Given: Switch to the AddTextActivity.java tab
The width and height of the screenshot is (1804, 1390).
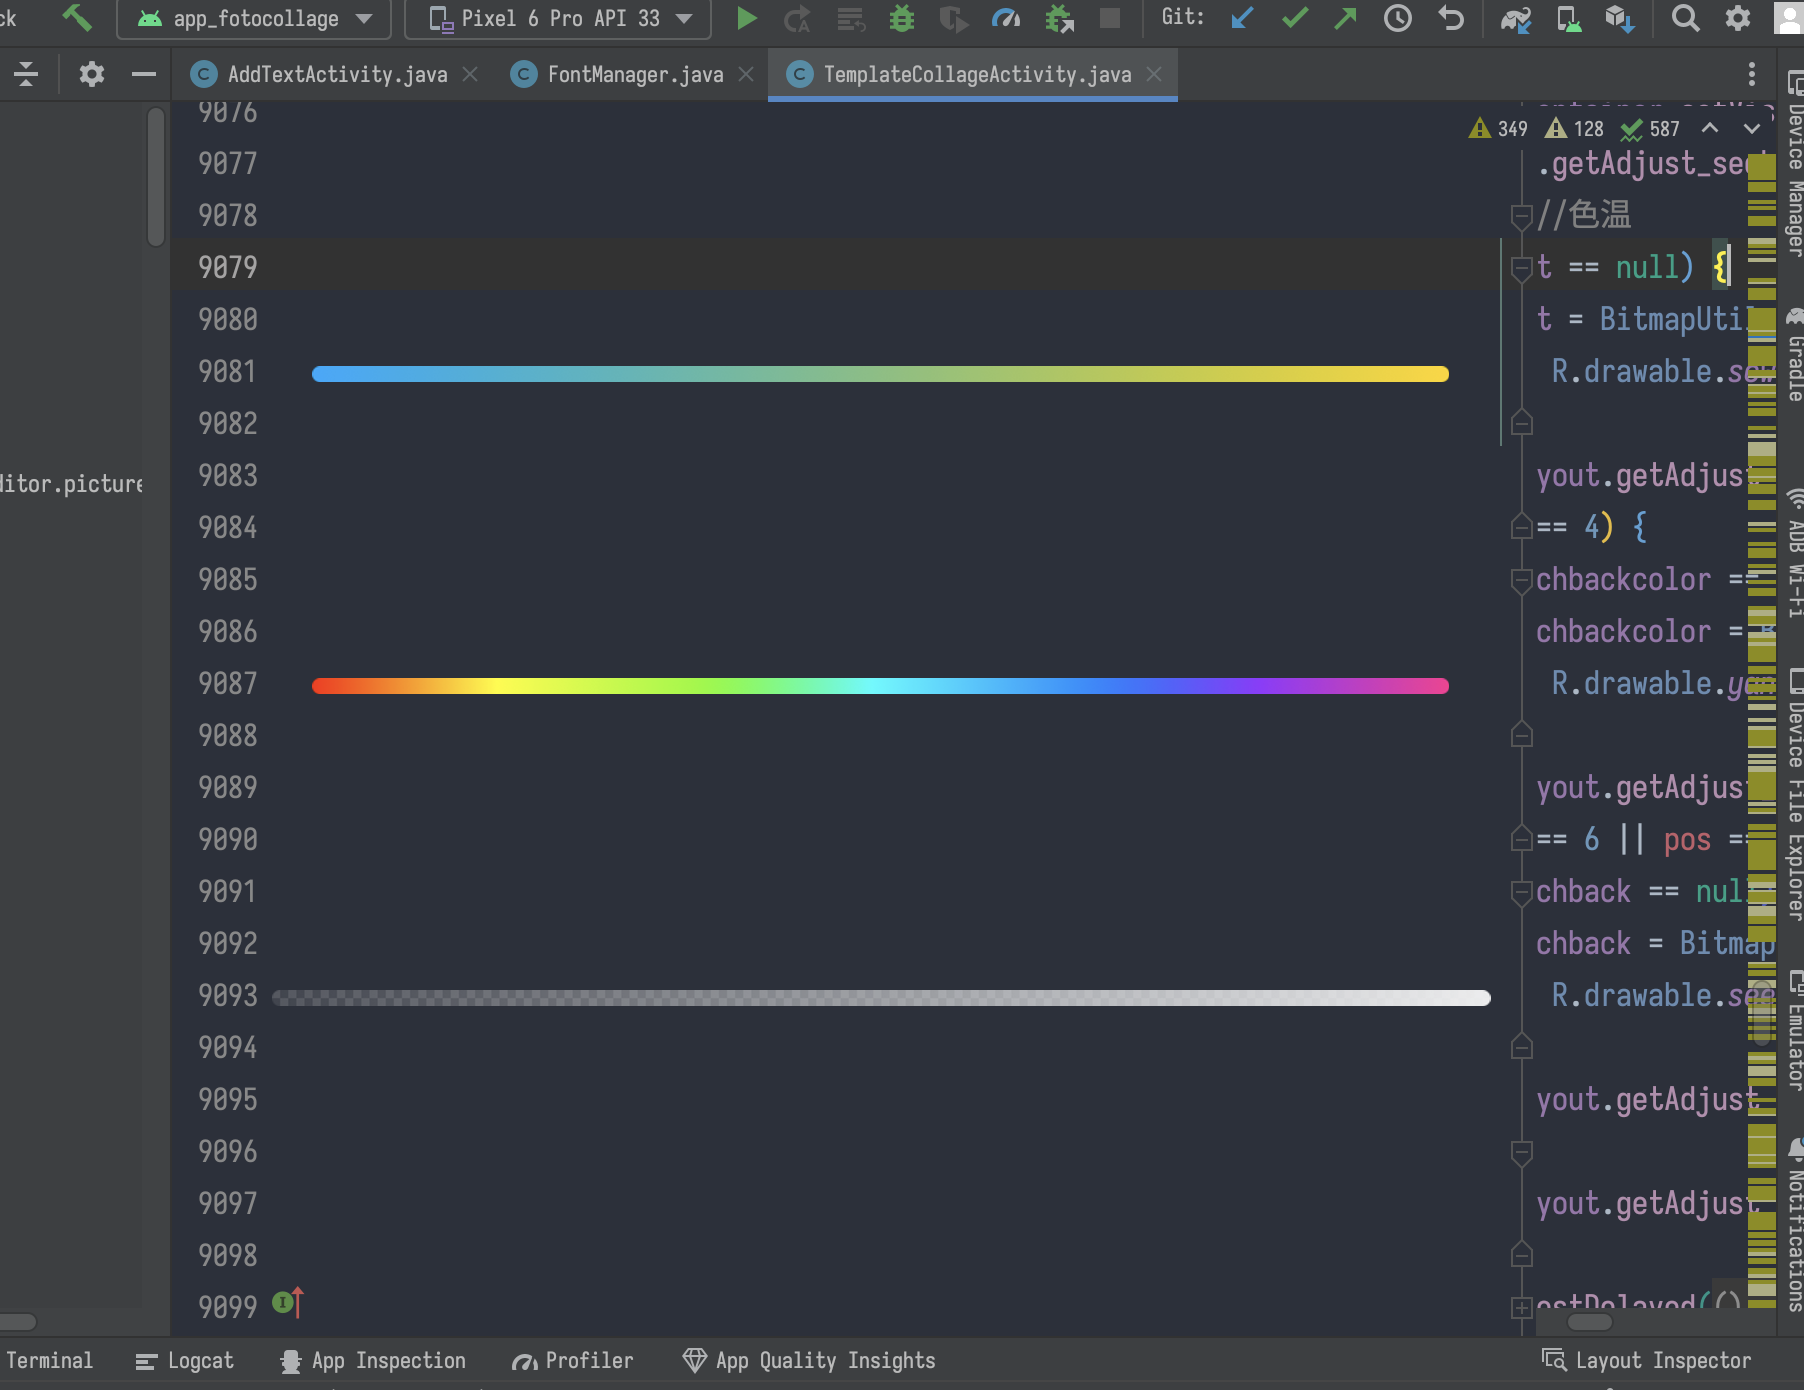Looking at the screenshot, I should point(336,75).
